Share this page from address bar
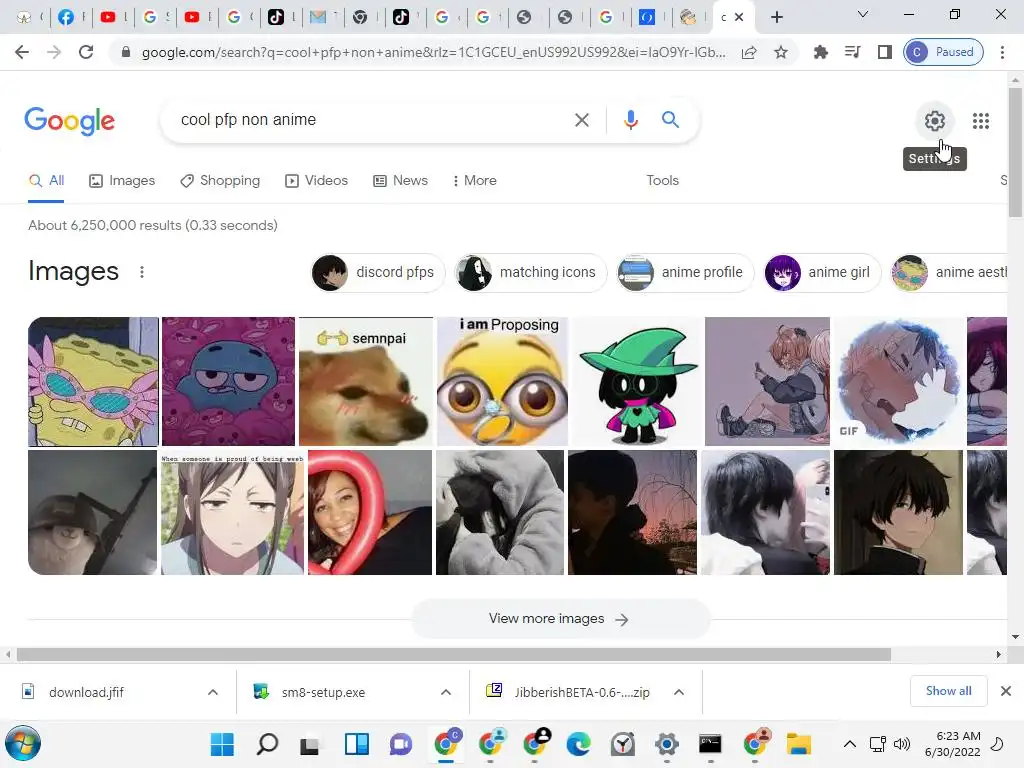The height and width of the screenshot is (768, 1024). [x=749, y=52]
